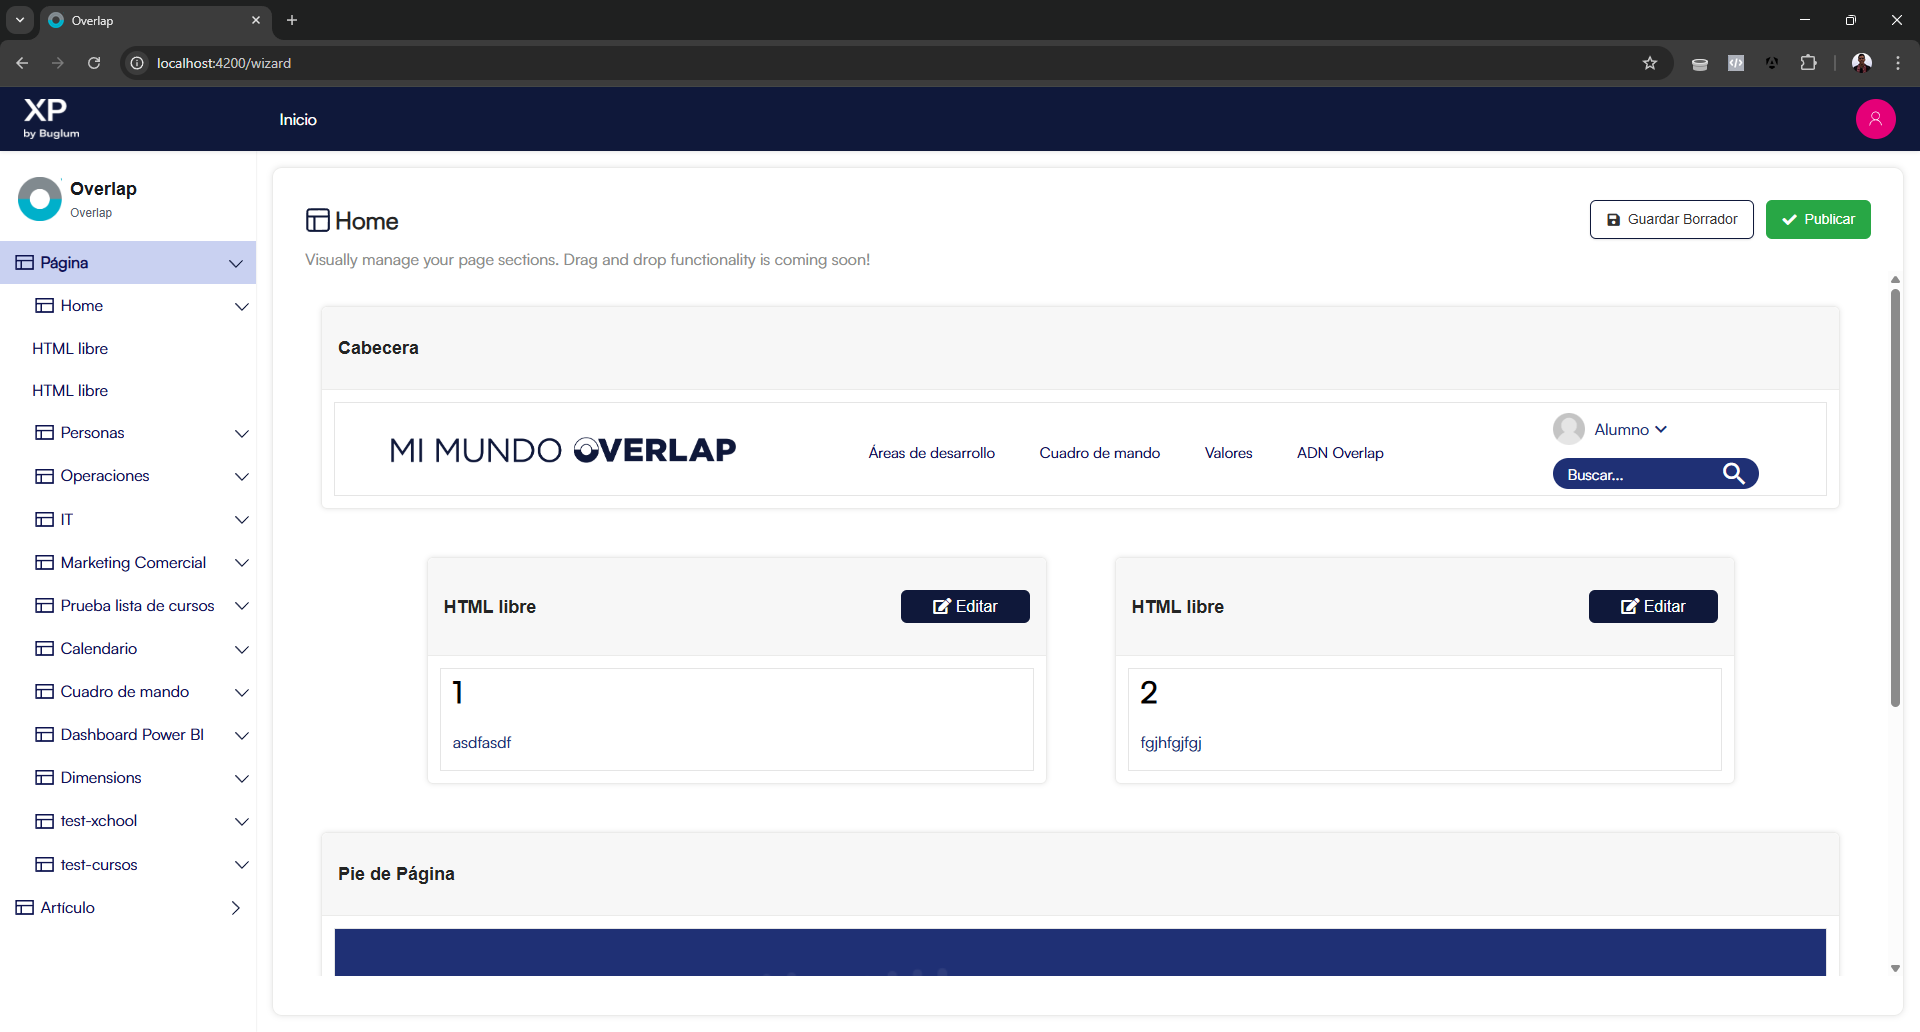Click the Home page layout icon in heading
This screenshot has height=1032, width=1920.
pyautogui.click(x=318, y=220)
